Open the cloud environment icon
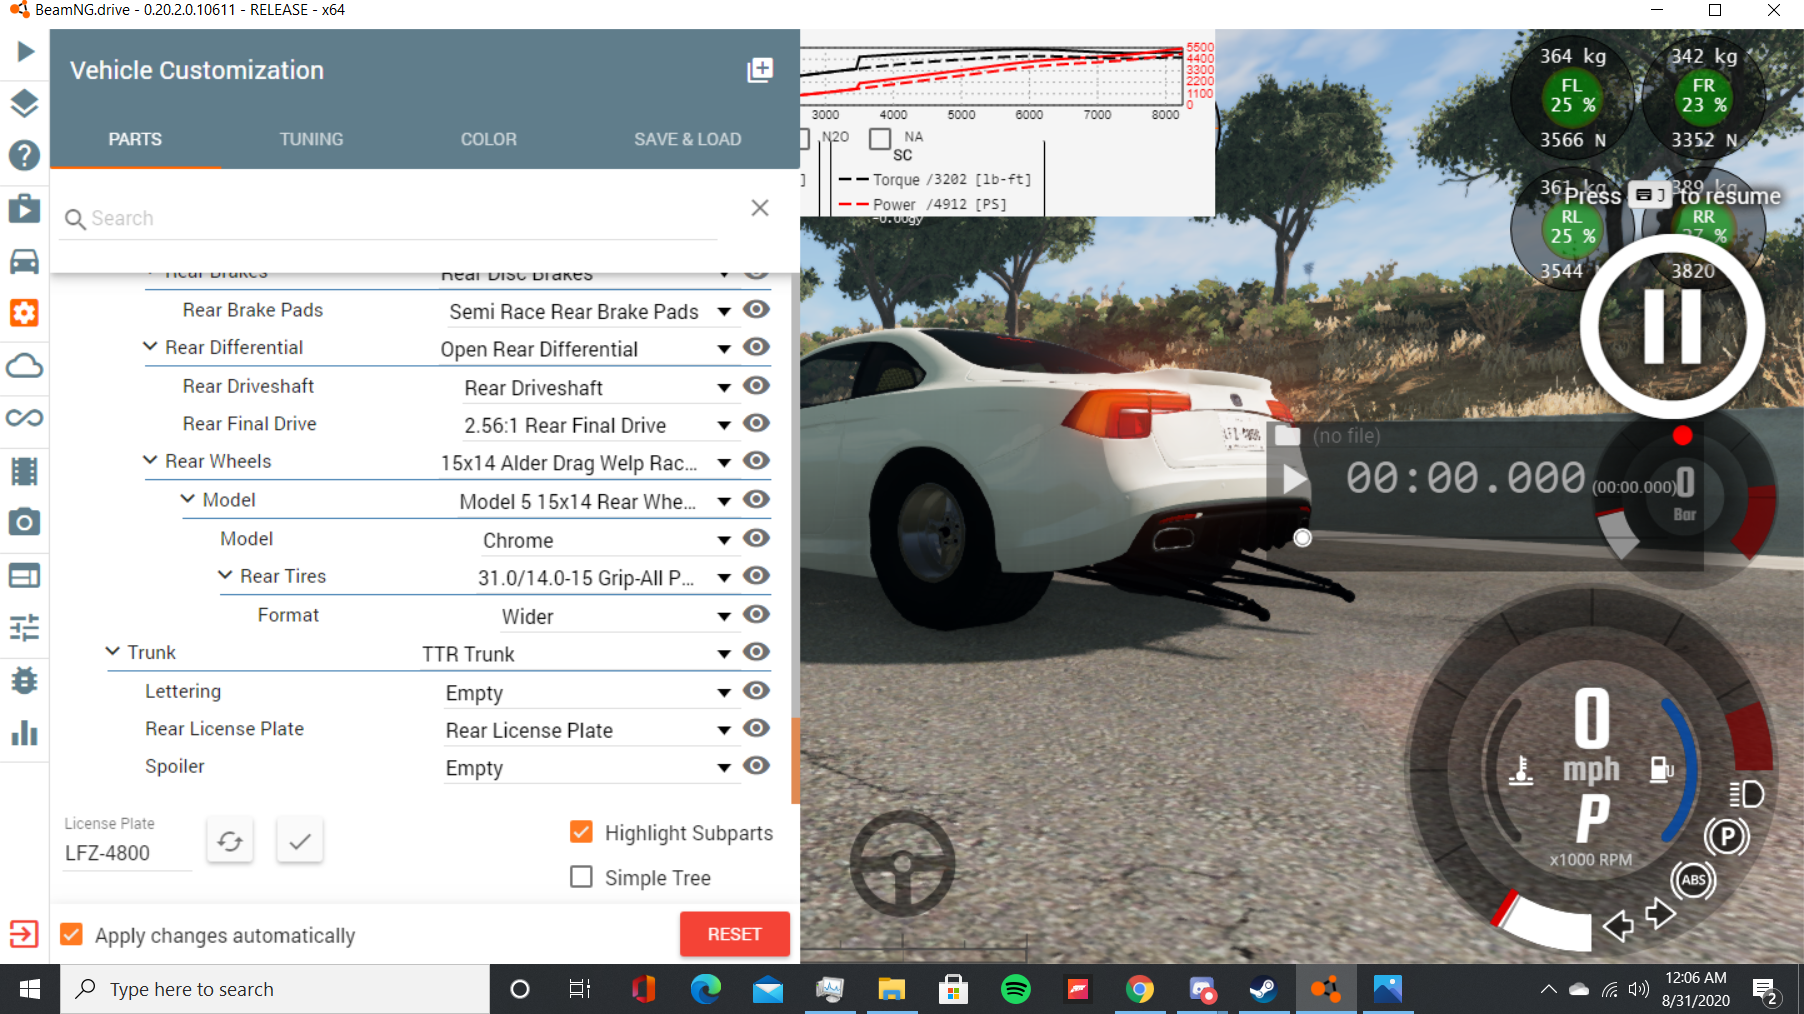The height and width of the screenshot is (1014, 1804). 25,366
